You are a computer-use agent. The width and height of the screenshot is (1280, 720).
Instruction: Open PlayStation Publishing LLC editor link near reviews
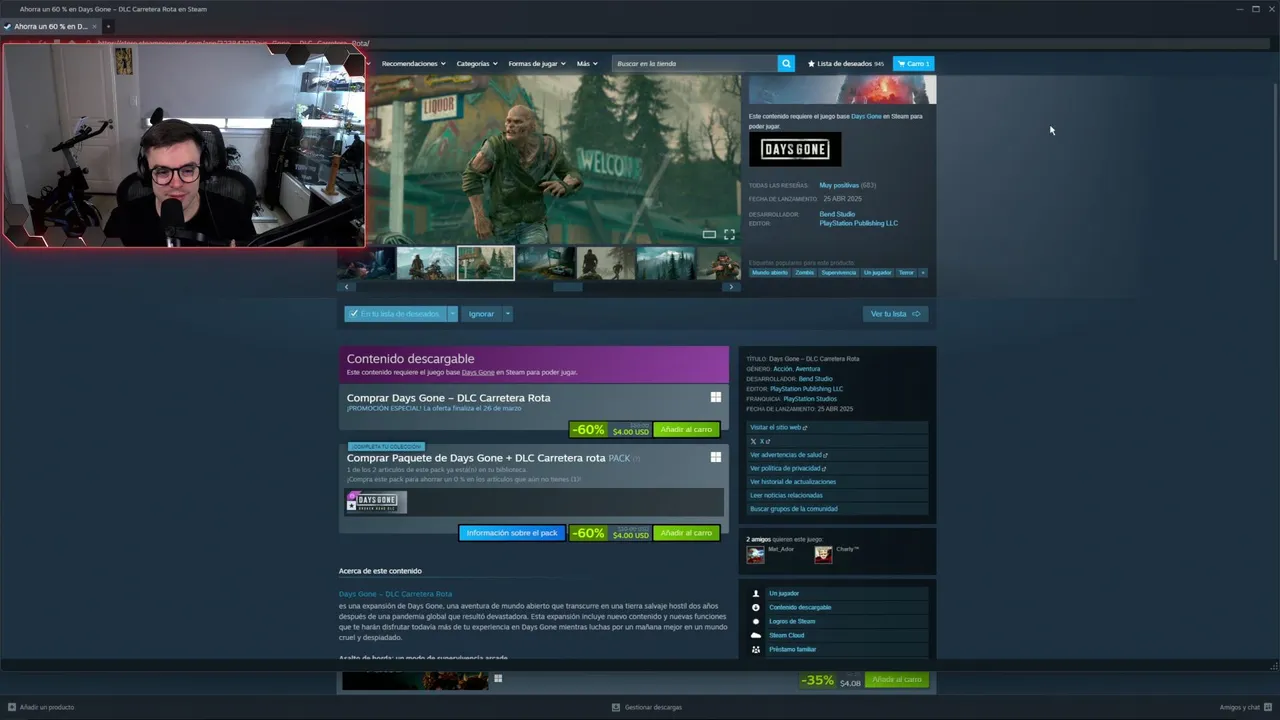click(858, 223)
